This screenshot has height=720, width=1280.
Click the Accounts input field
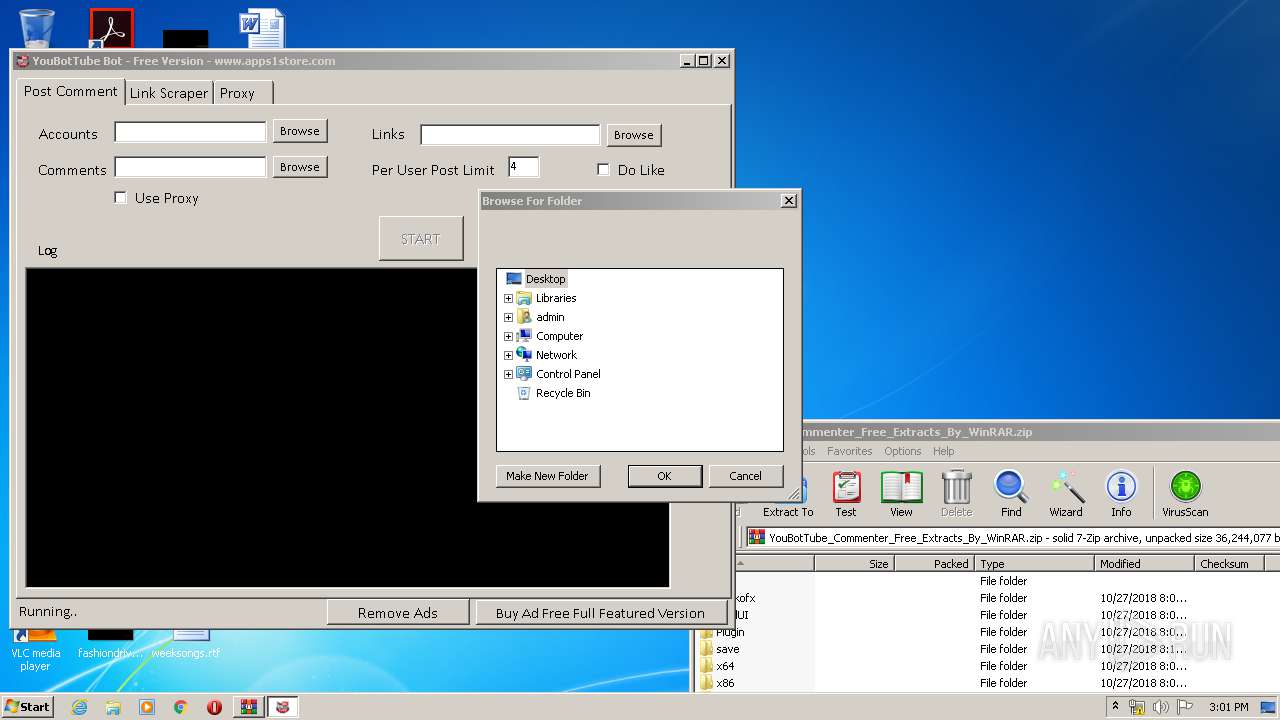tap(190, 132)
